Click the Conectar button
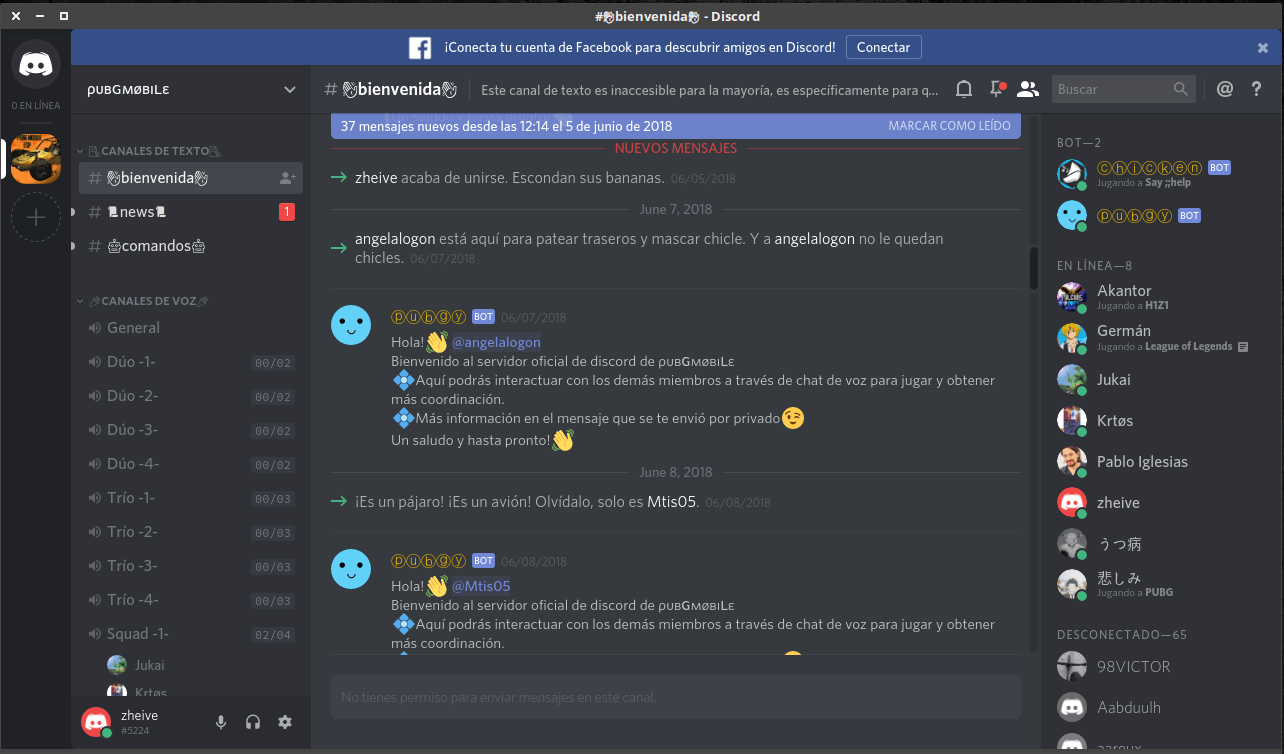The width and height of the screenshot is (1284, 754). 884,47
